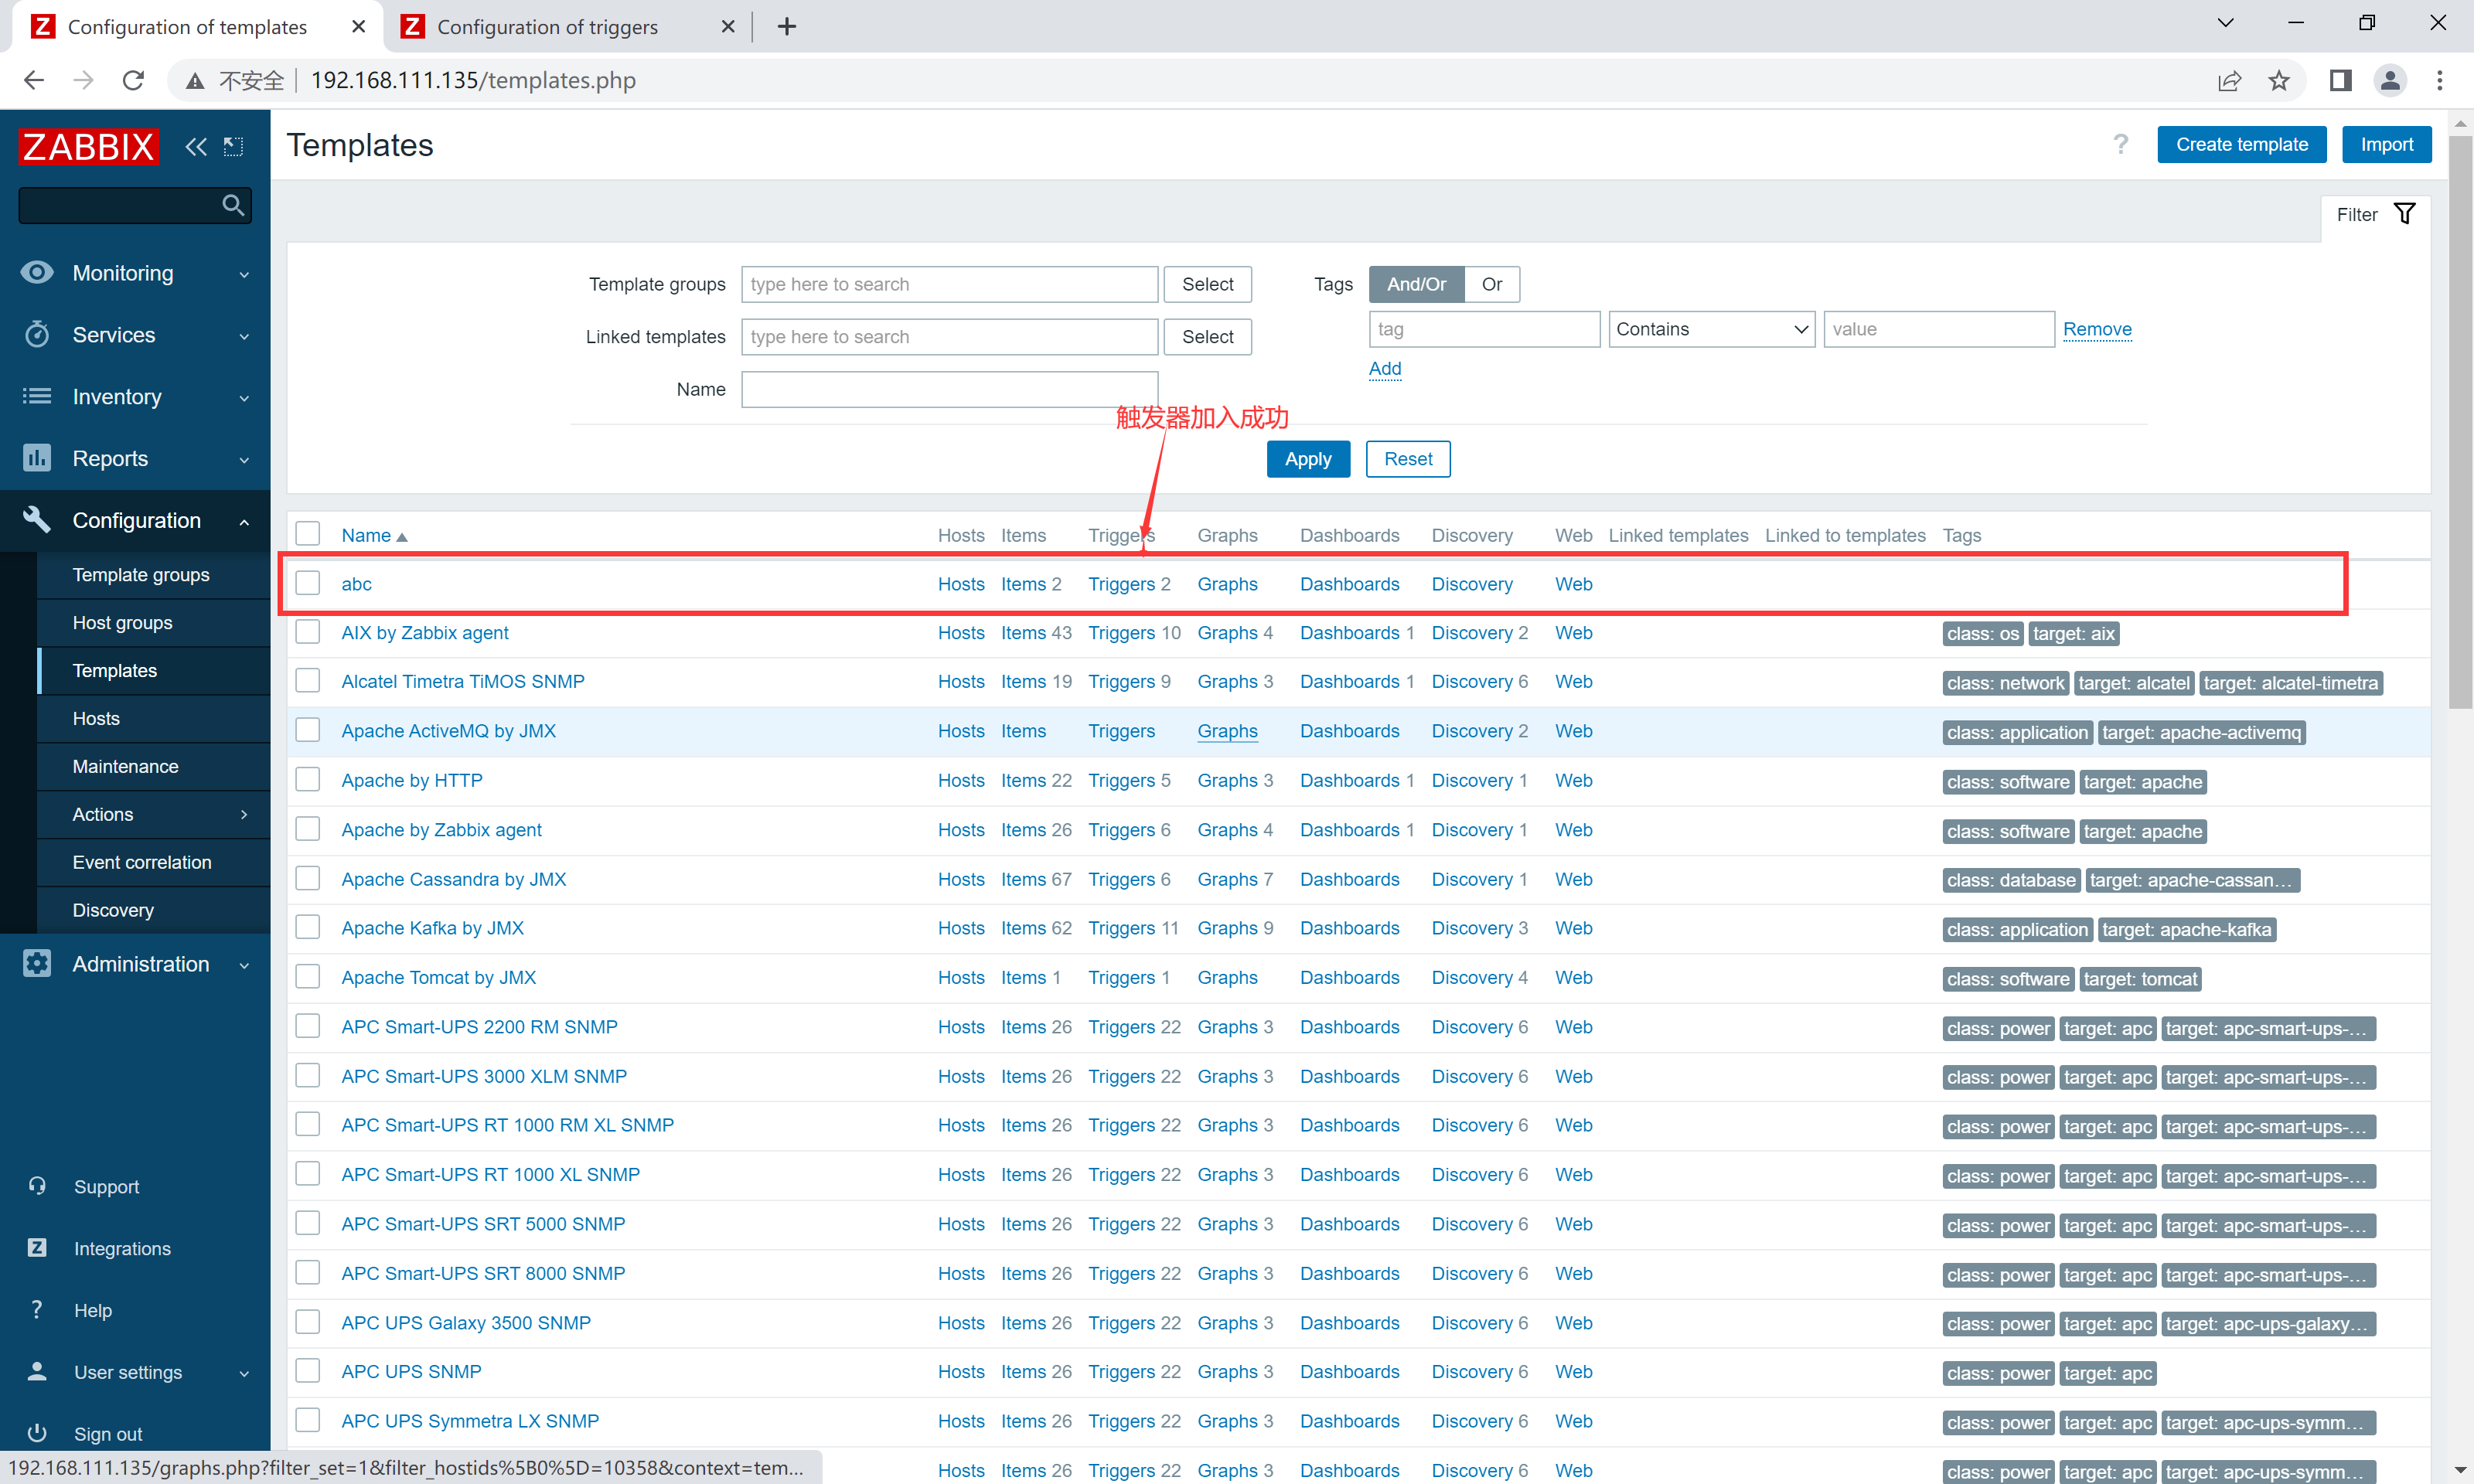Click the Template groups search field
This screenshot has width=2474, height=1484.
(x=949, y=284)
